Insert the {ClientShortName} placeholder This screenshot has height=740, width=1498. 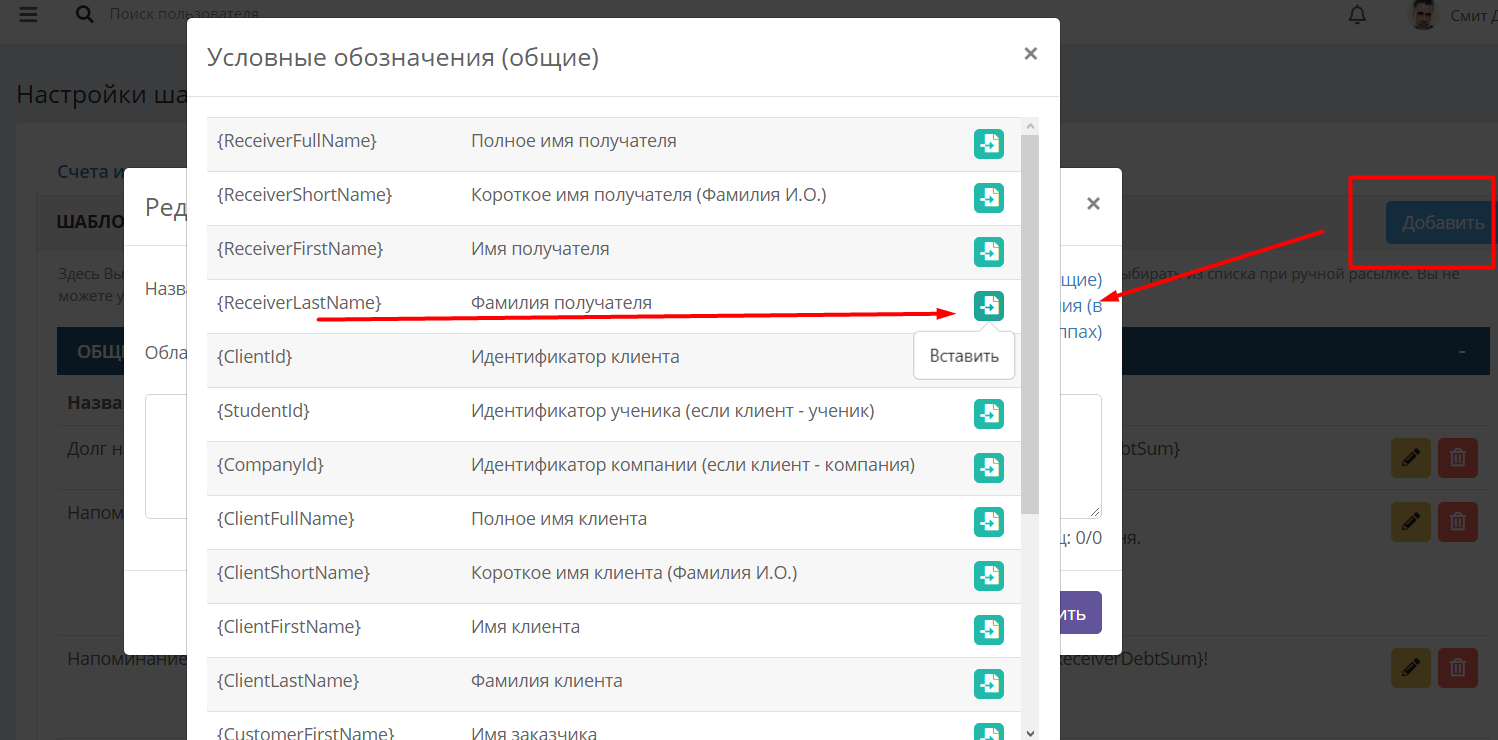[x=989, y=576]
